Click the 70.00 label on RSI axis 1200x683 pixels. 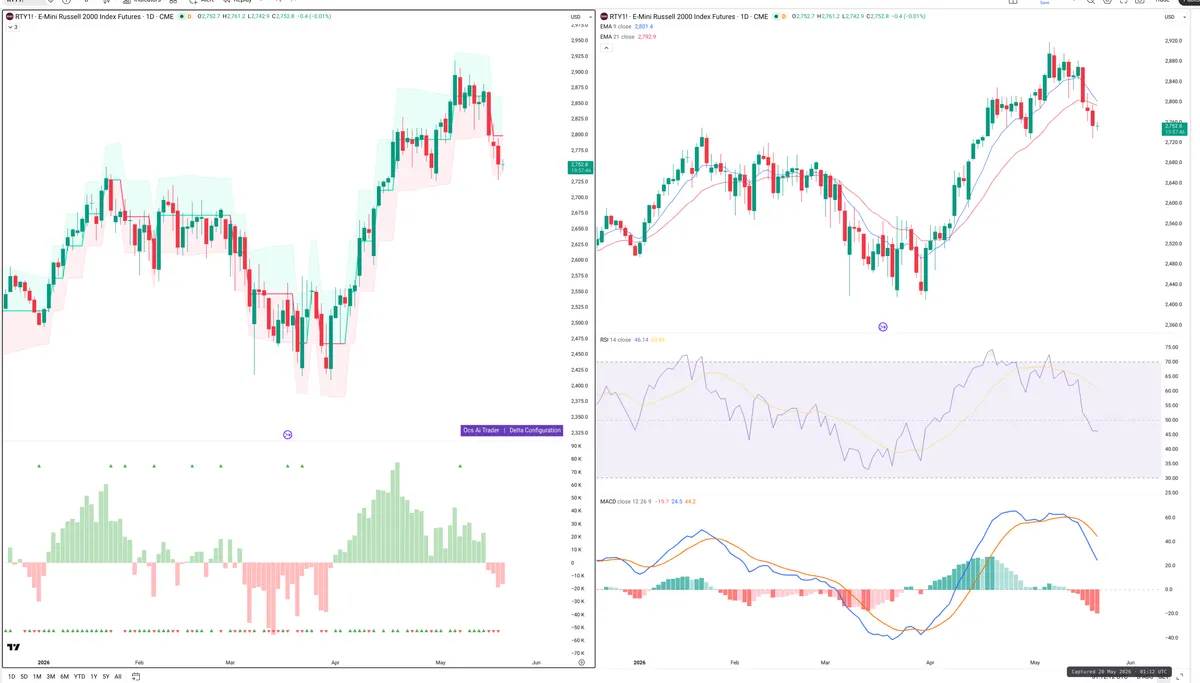tap(1171, 362)
